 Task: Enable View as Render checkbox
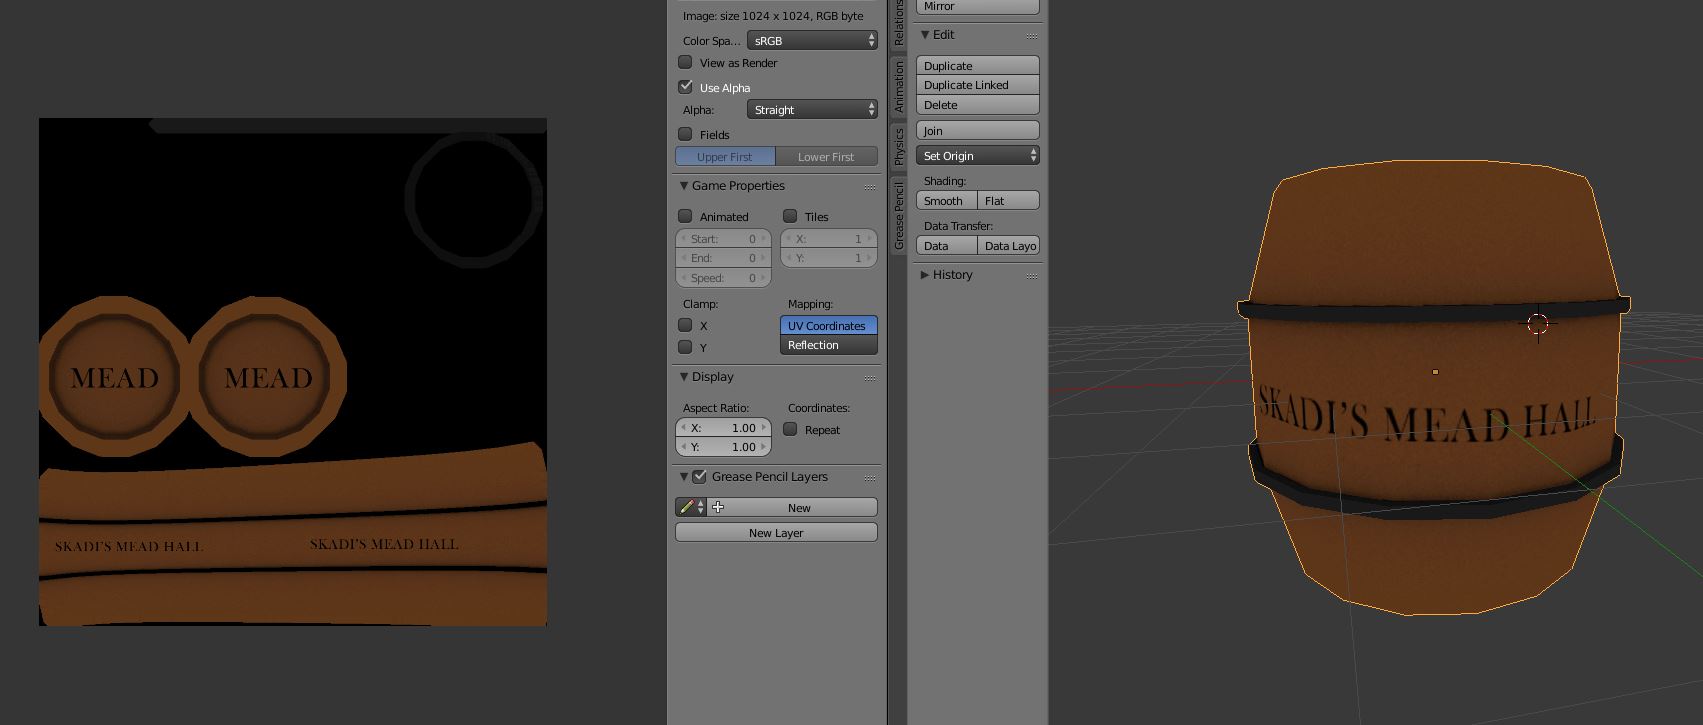click(x=685, y=62)
